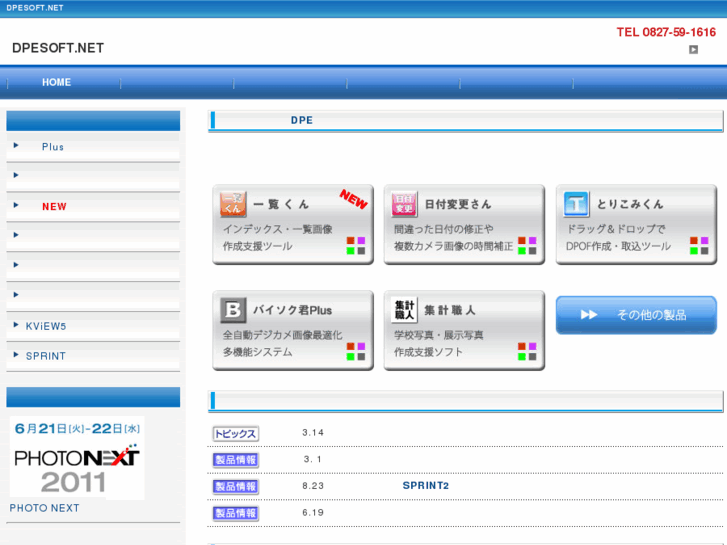Click the colored squares on 日付変更さん card
Viewport: 727px width, 545px height.
[527, 245]
